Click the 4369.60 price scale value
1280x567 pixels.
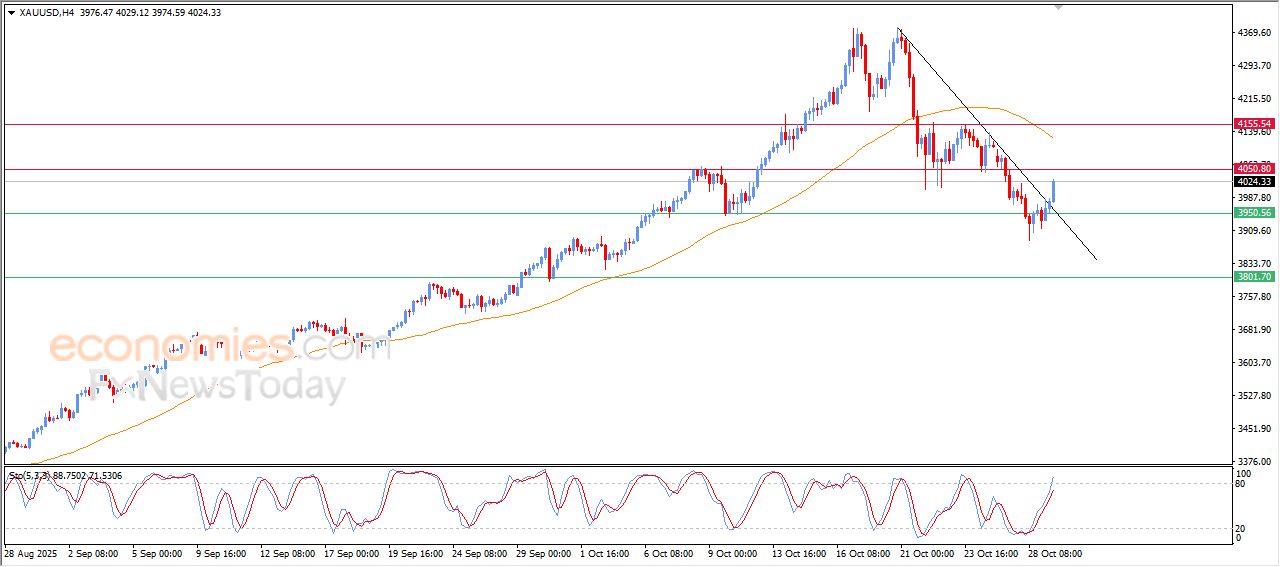(x=1253, y=33)
